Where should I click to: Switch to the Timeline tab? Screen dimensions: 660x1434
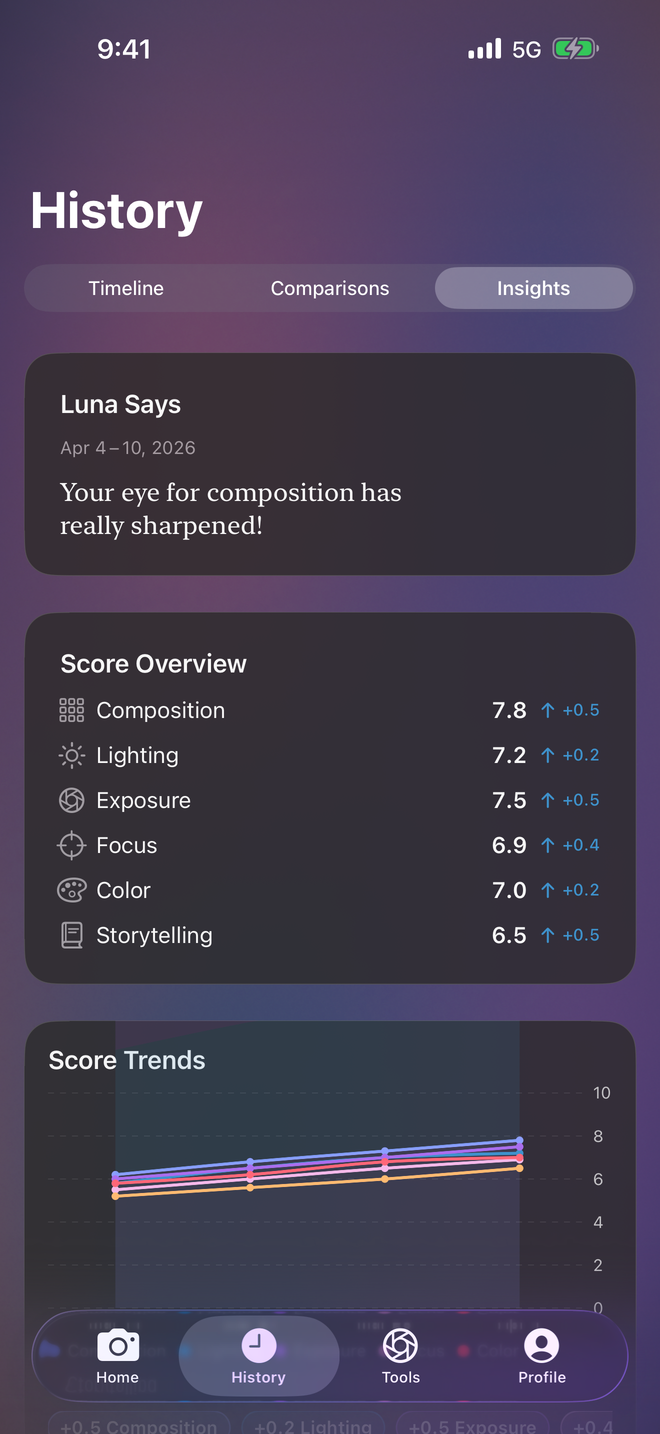pyautogui.click(x=126, y=288)
